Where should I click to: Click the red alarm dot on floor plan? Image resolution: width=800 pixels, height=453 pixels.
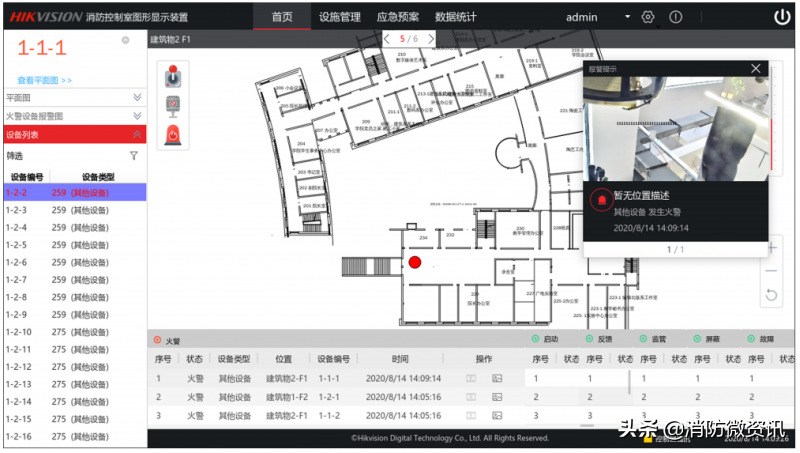414,263
